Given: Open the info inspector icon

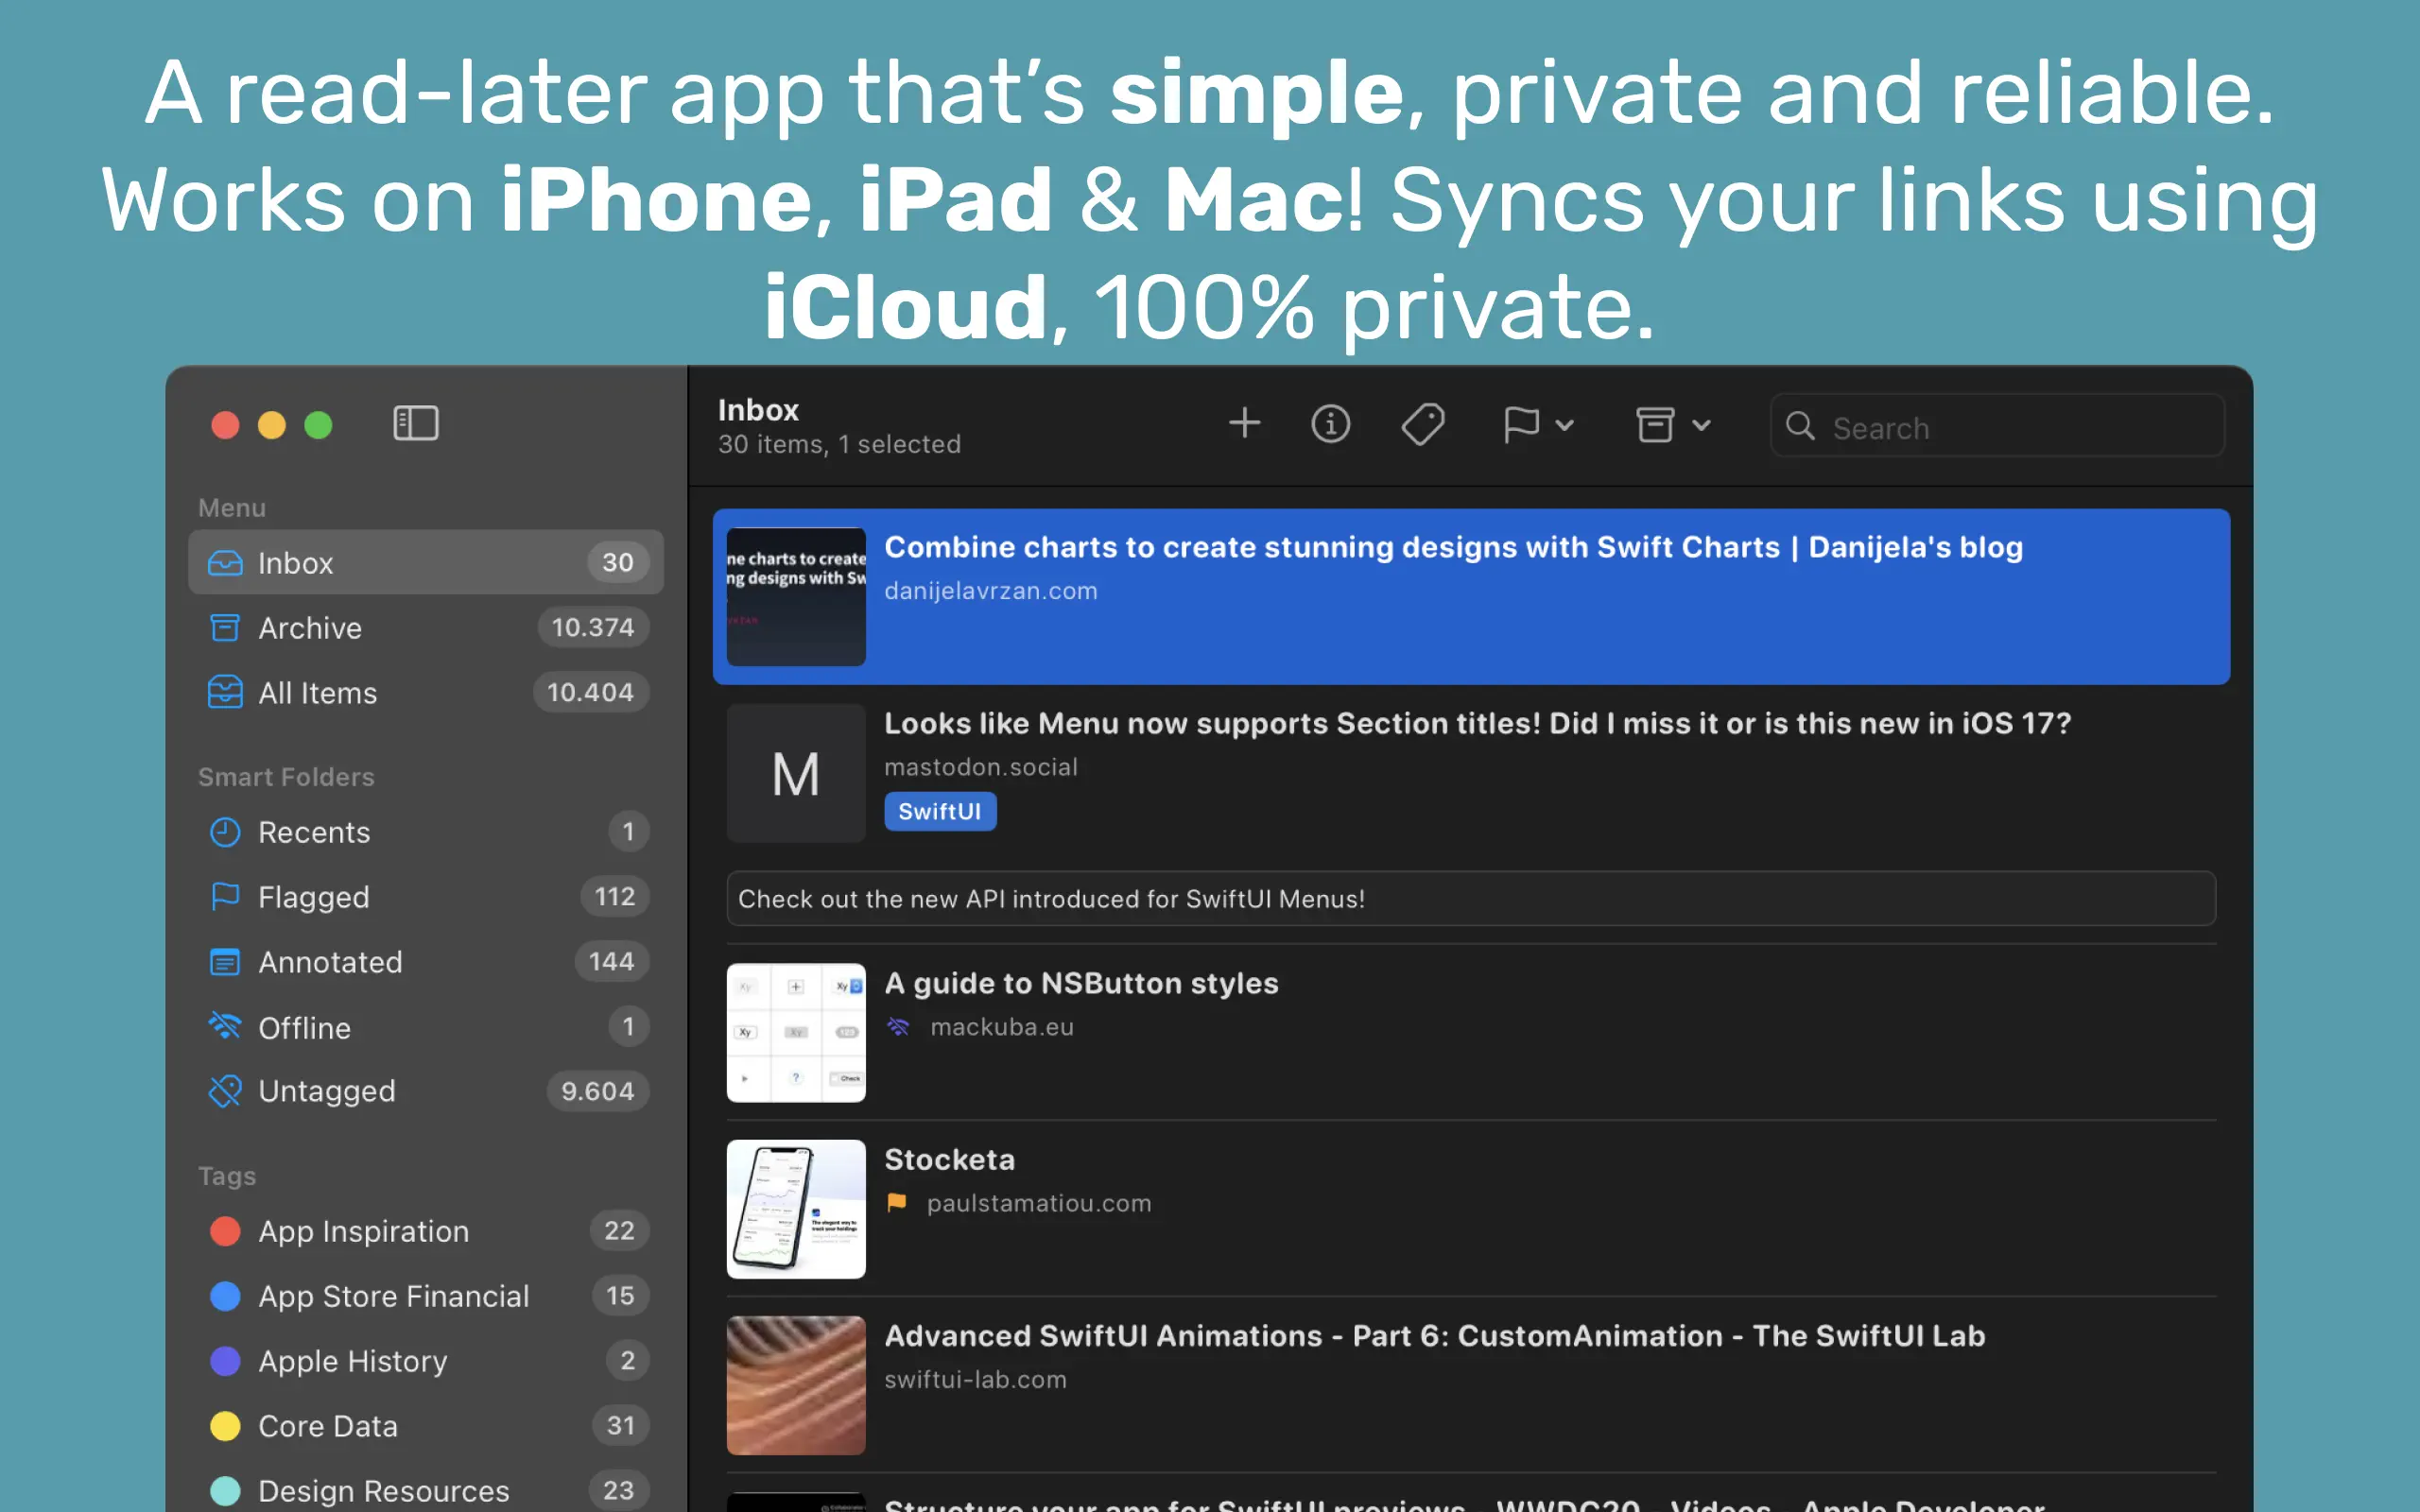Looking at the screenshot, I should [x=1330, y=424].
